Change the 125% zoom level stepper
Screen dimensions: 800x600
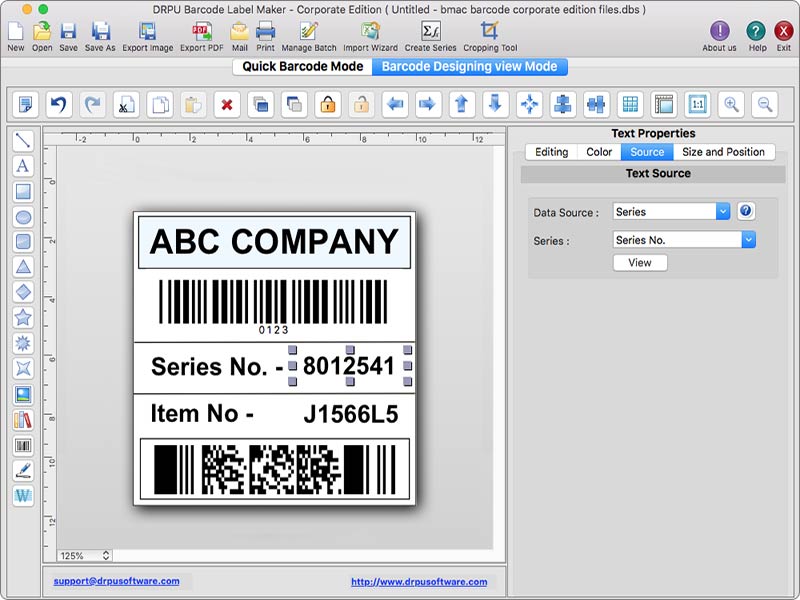coord(106,556)
